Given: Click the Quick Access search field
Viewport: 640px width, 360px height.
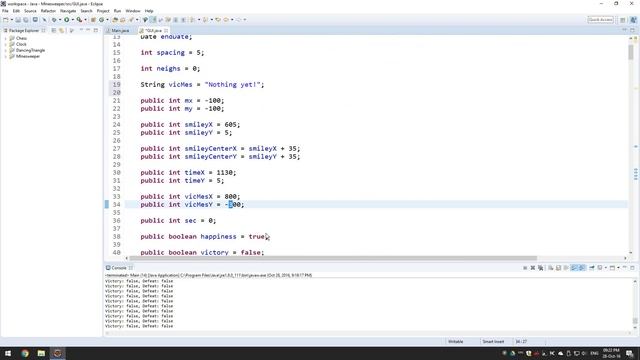Looking at the screenshot, I should click(x=600, y=20).
